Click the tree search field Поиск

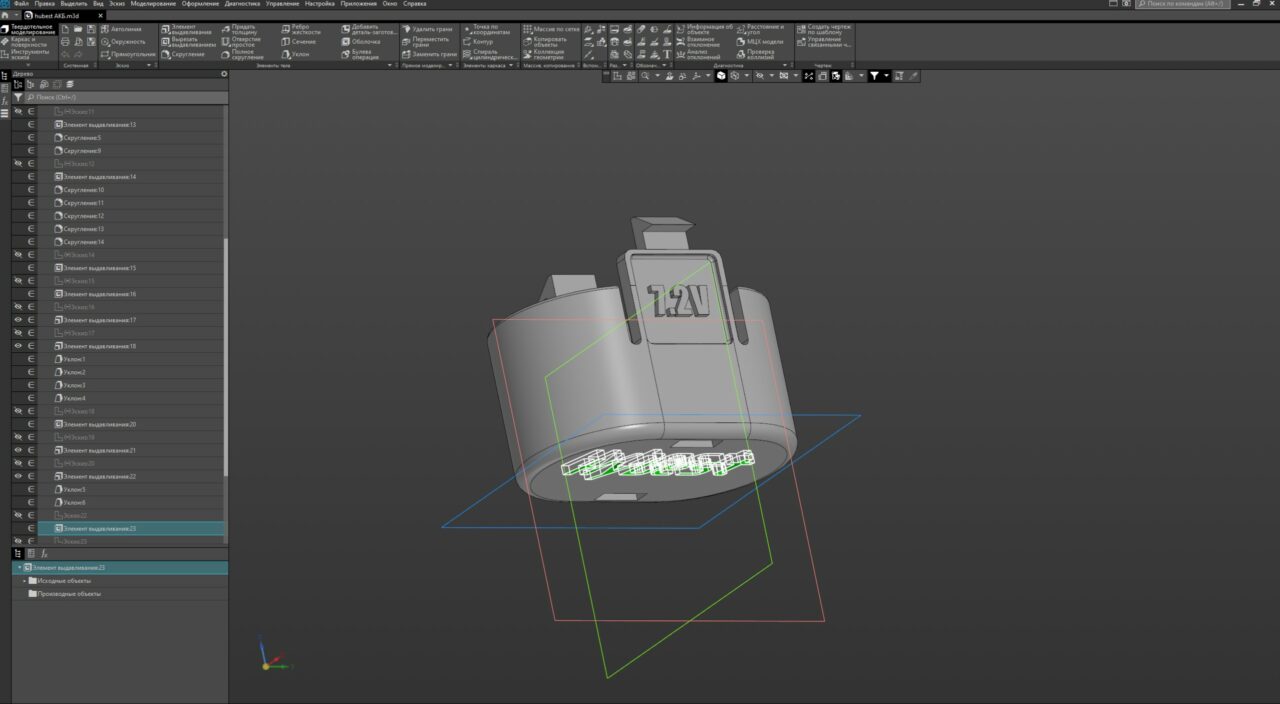[x=125, y=98]
